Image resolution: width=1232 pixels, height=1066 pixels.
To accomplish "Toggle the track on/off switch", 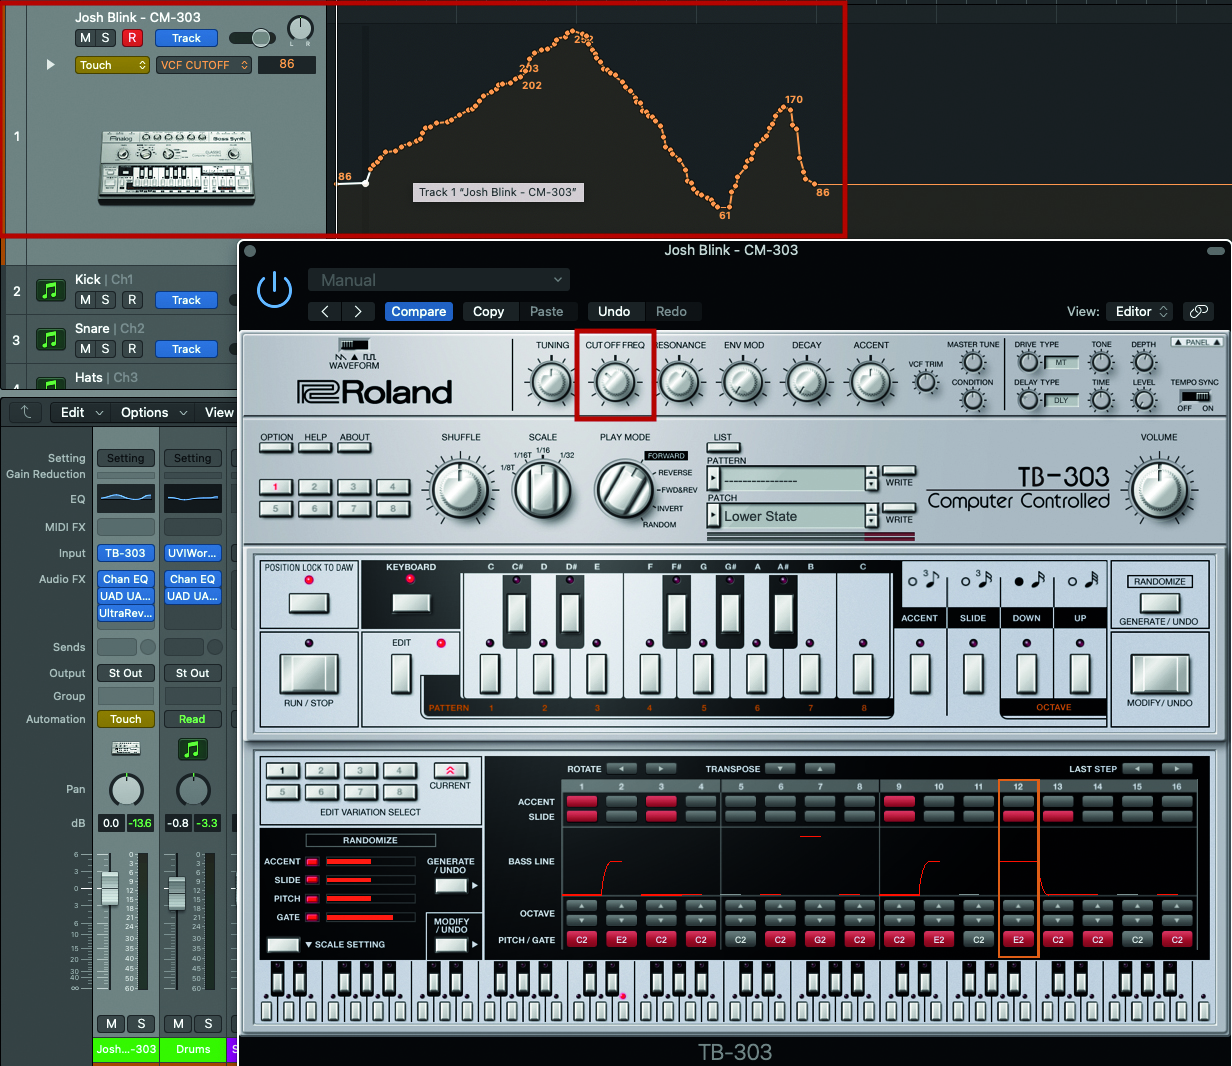I will coord(252,38).
